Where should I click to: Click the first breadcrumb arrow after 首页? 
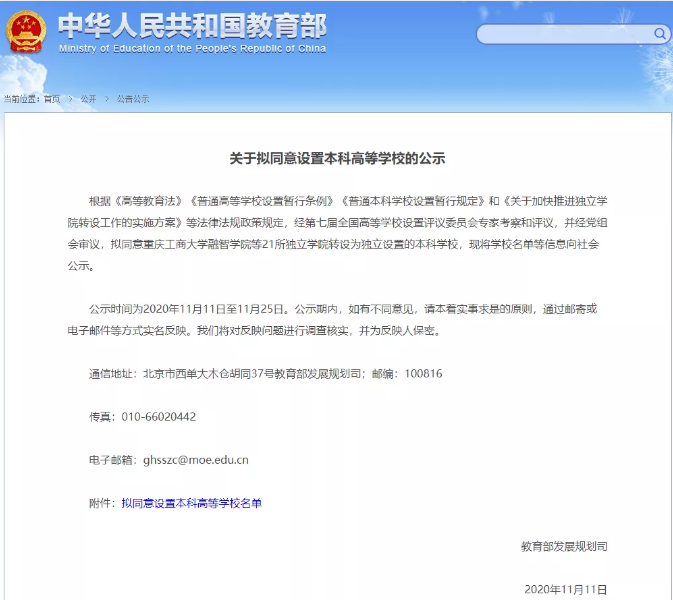coord(69,99)
